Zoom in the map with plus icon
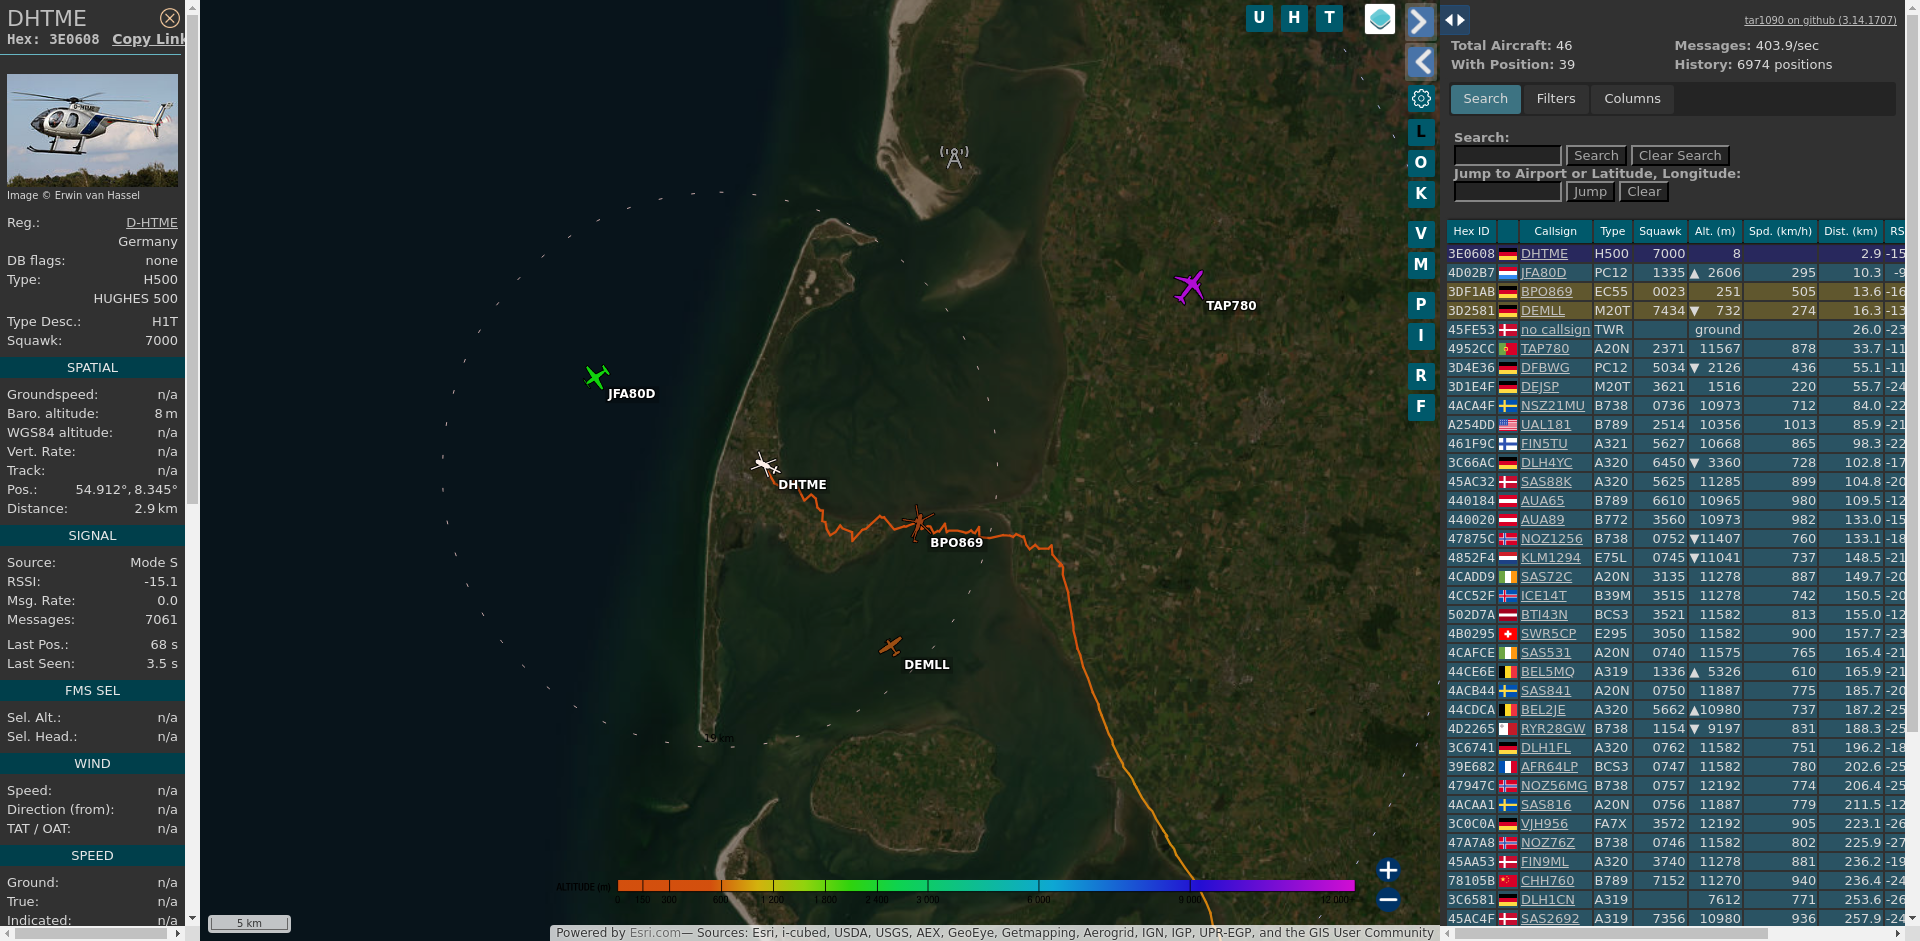 [1388, 870]
